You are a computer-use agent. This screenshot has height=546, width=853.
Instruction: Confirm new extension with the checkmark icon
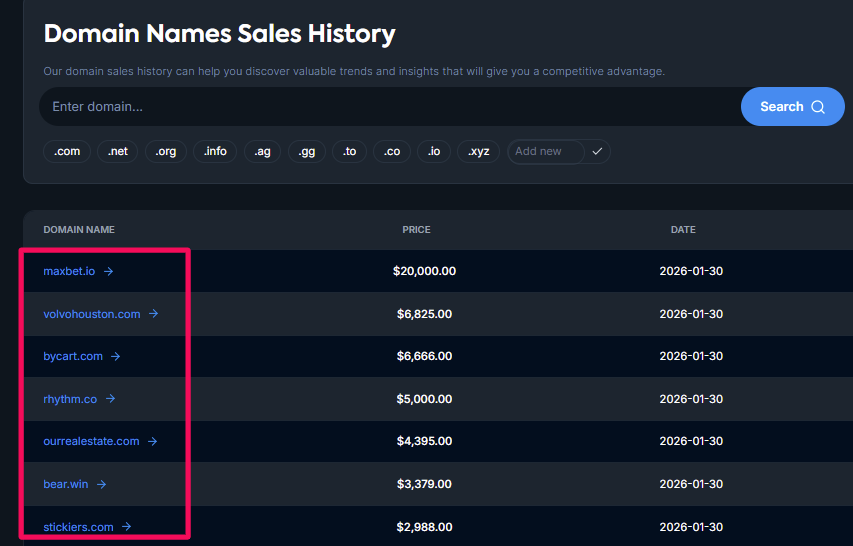(597, 151)
